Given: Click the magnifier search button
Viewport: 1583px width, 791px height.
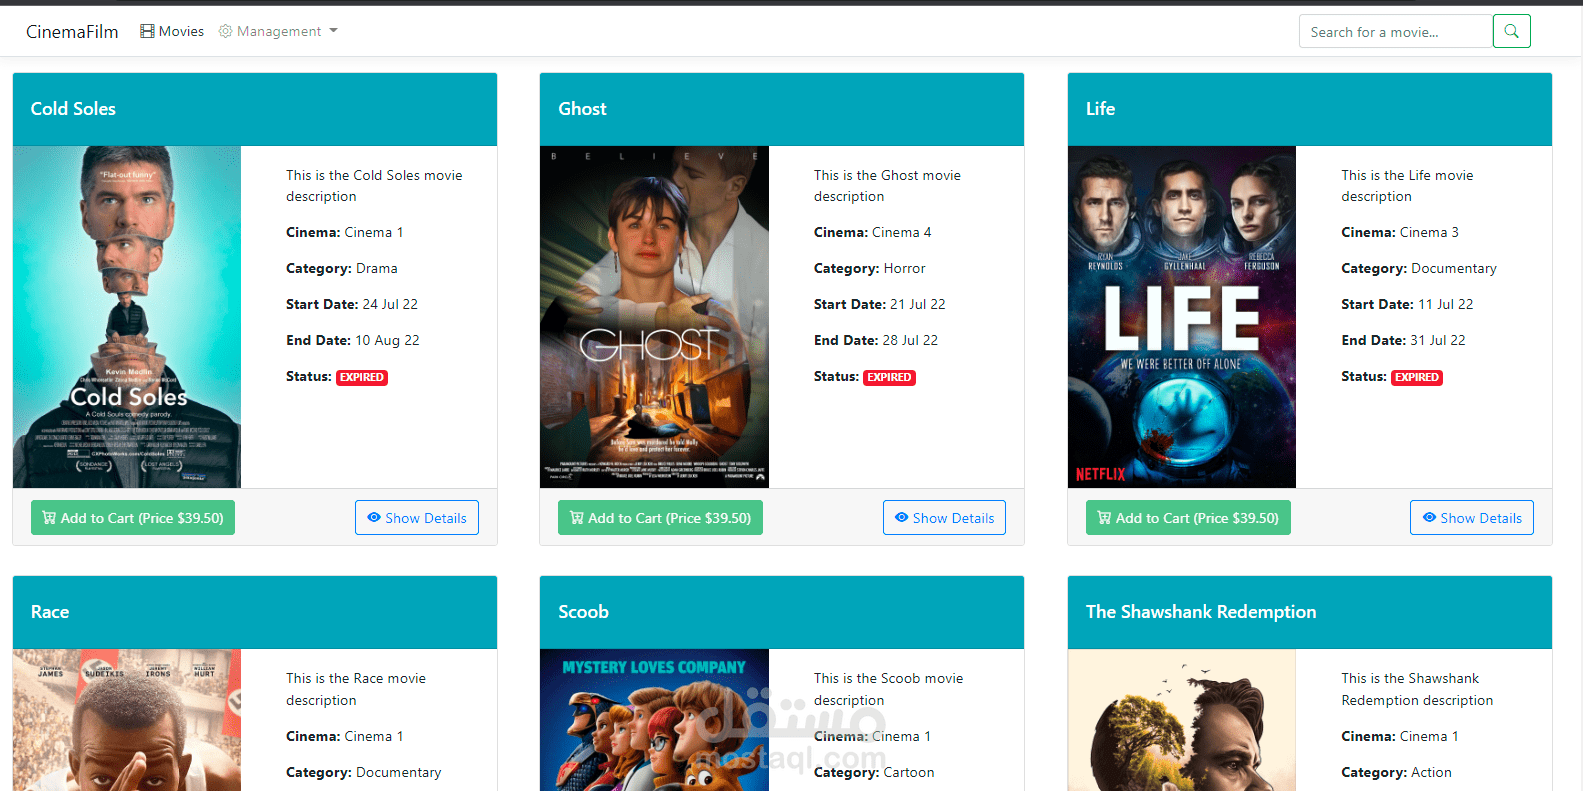Looking at the screenshot, I should click(1511, 31).
